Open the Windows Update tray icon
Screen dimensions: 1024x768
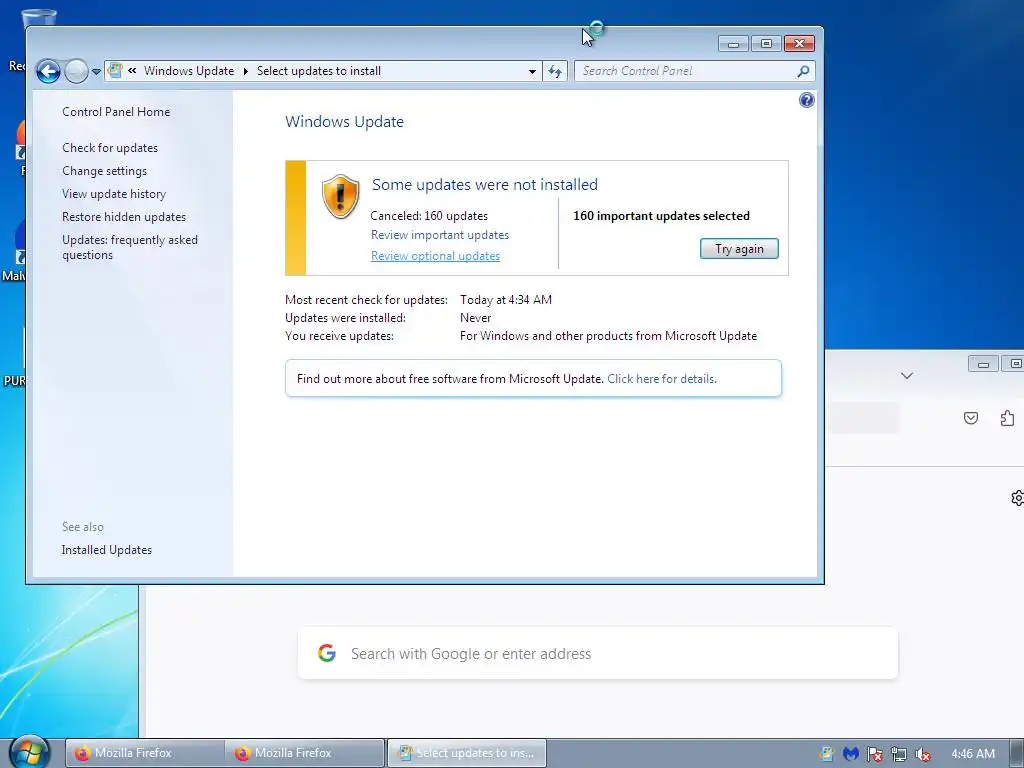[x=827, y=754]
